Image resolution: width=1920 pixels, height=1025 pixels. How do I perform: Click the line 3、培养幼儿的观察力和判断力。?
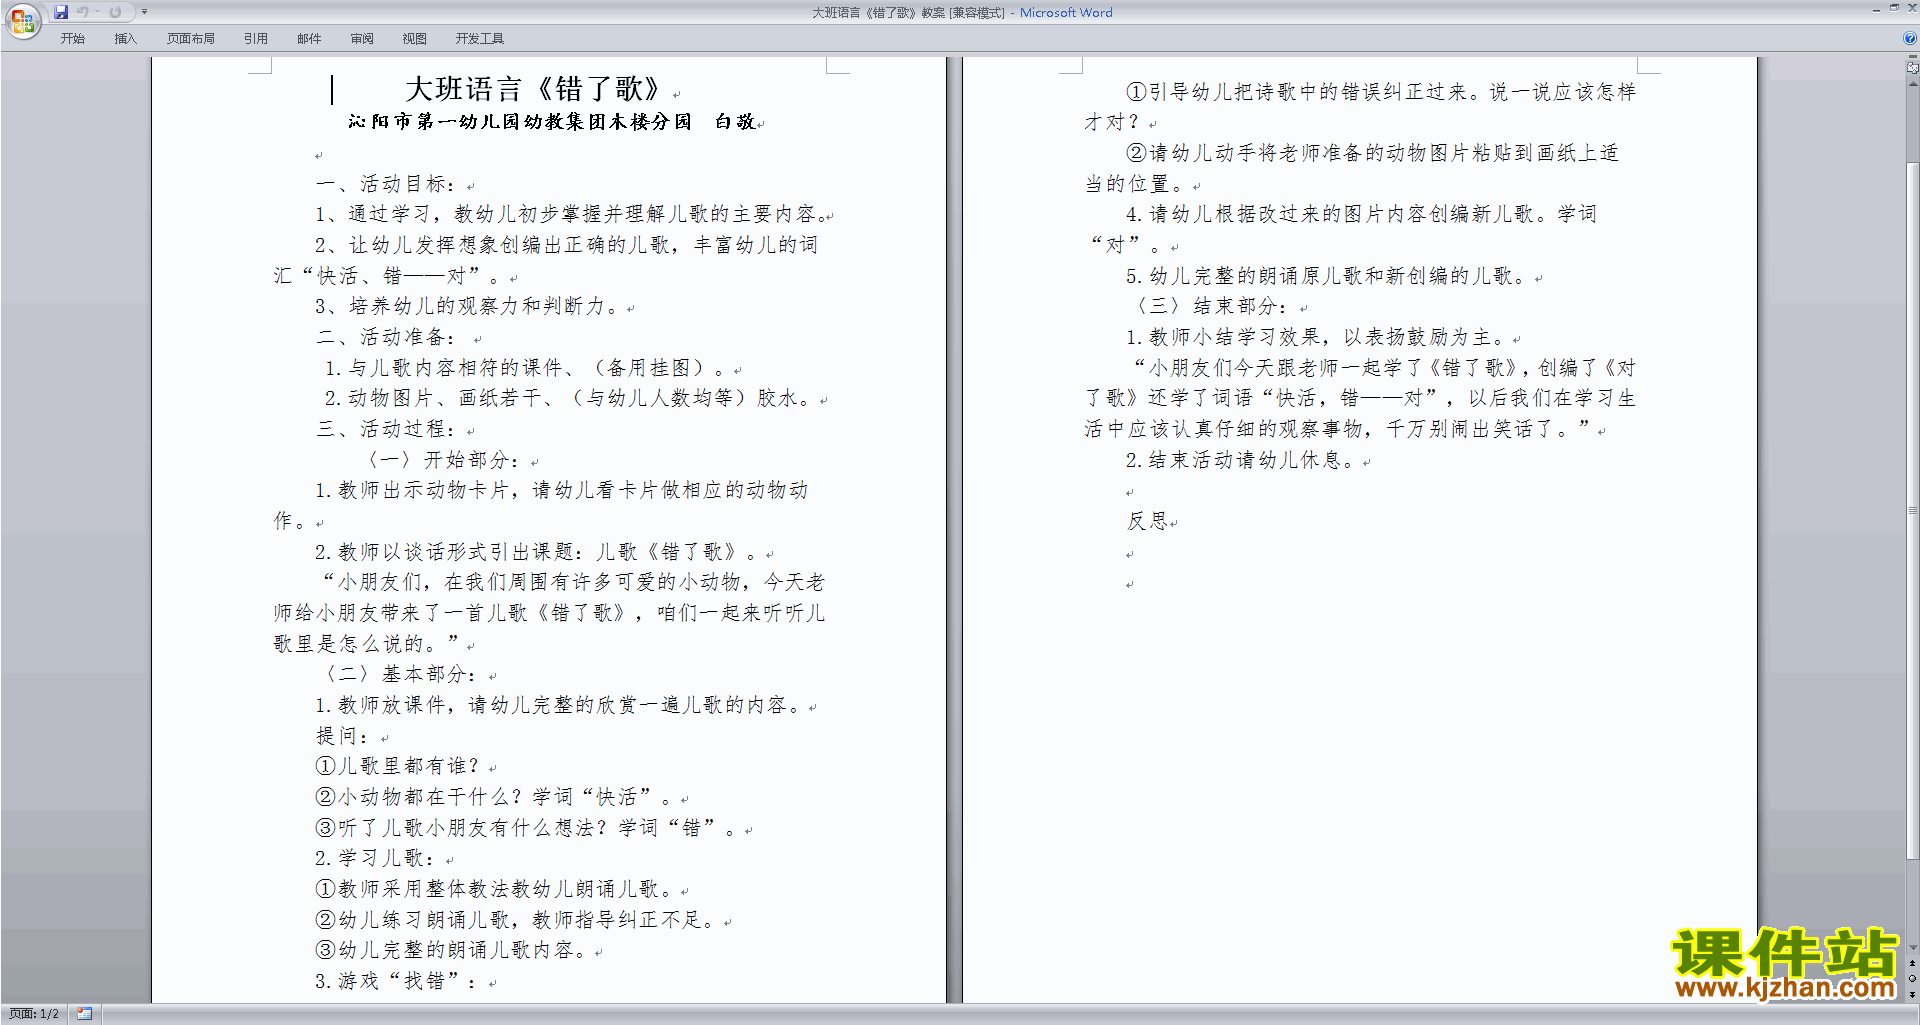click(x=471, y=306)
